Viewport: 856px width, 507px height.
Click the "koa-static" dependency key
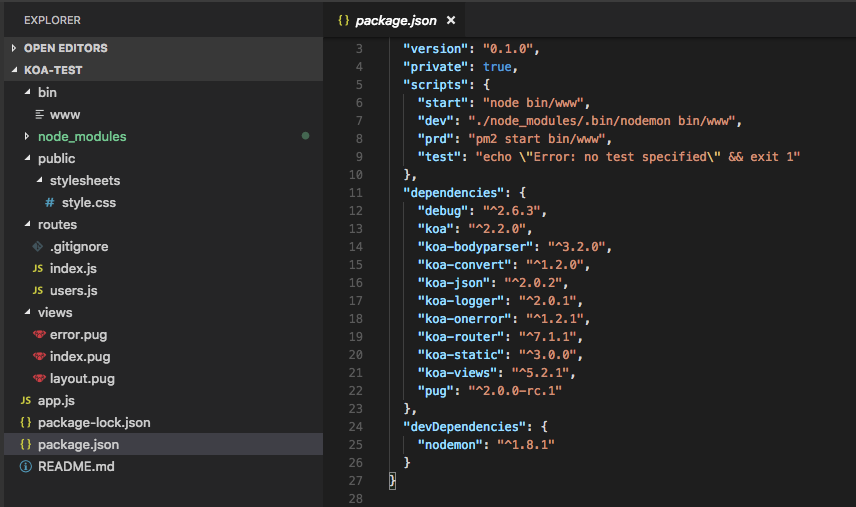[461, 355]
